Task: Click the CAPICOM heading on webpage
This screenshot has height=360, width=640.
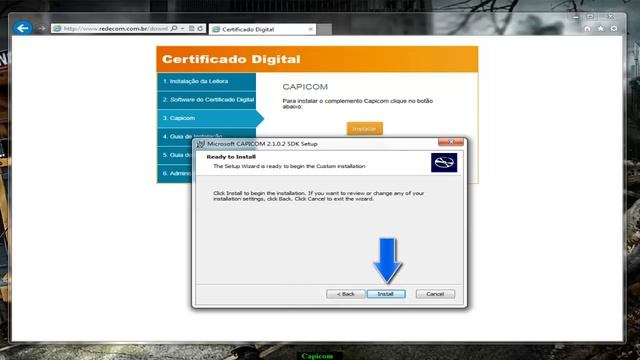Action: tap(305, 87)
